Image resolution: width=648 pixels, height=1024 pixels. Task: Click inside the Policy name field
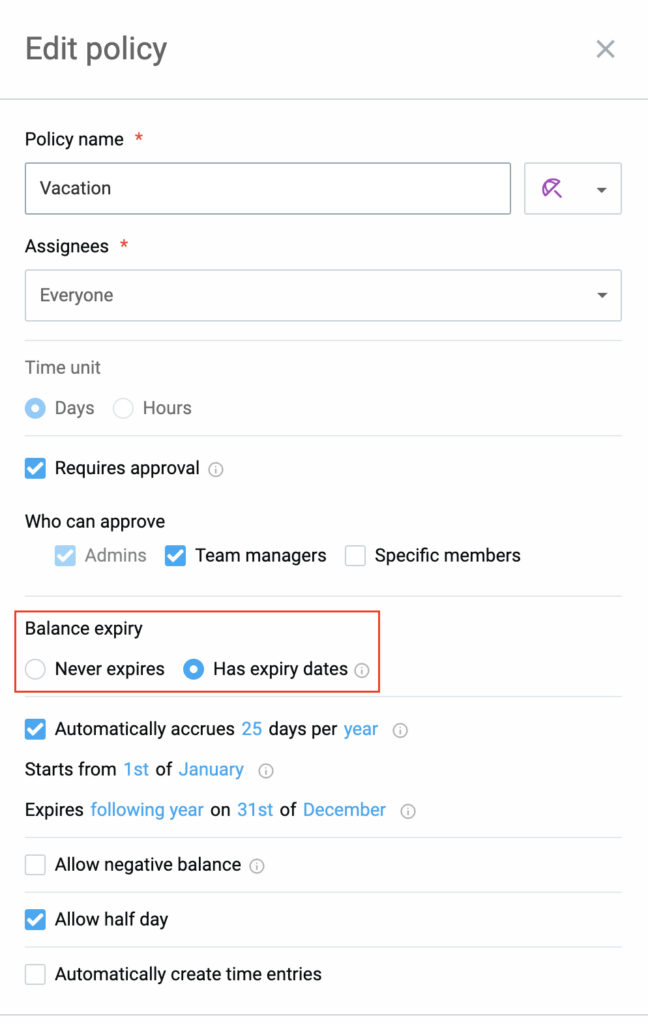[267, 188]
